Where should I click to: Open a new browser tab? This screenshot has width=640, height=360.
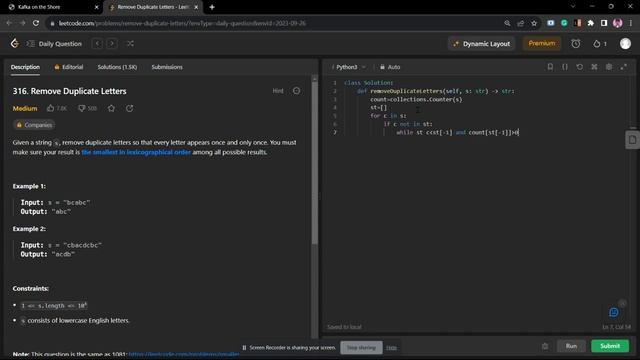pos(212,7)
